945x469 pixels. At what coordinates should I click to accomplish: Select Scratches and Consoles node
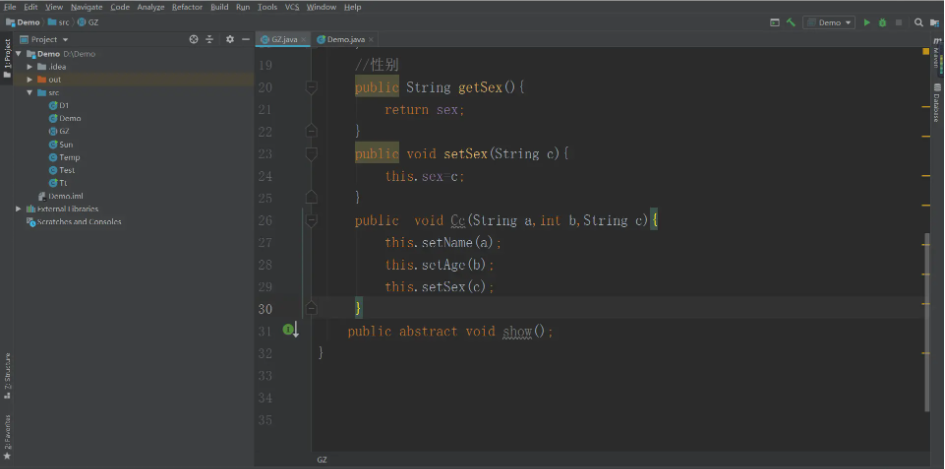point(74,222)
